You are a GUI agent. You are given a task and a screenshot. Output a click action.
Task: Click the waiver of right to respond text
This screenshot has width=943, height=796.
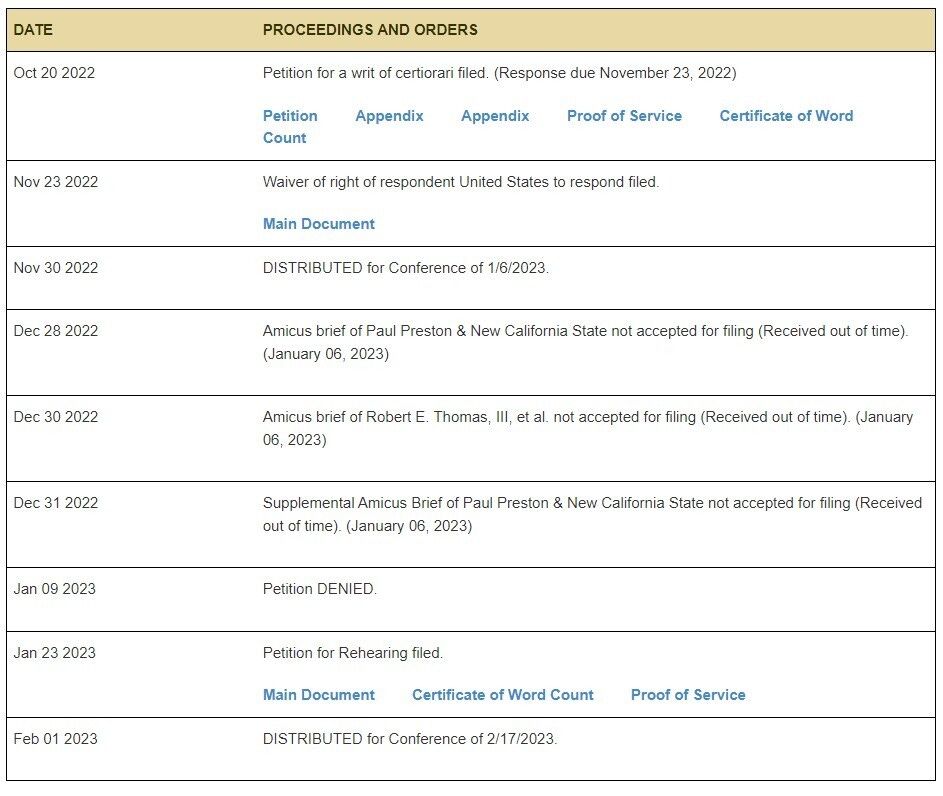coord(461,182)
